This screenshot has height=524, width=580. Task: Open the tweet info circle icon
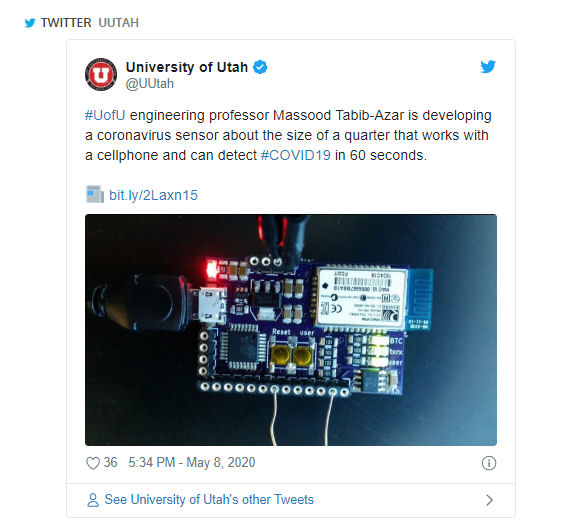pos(489,463)
